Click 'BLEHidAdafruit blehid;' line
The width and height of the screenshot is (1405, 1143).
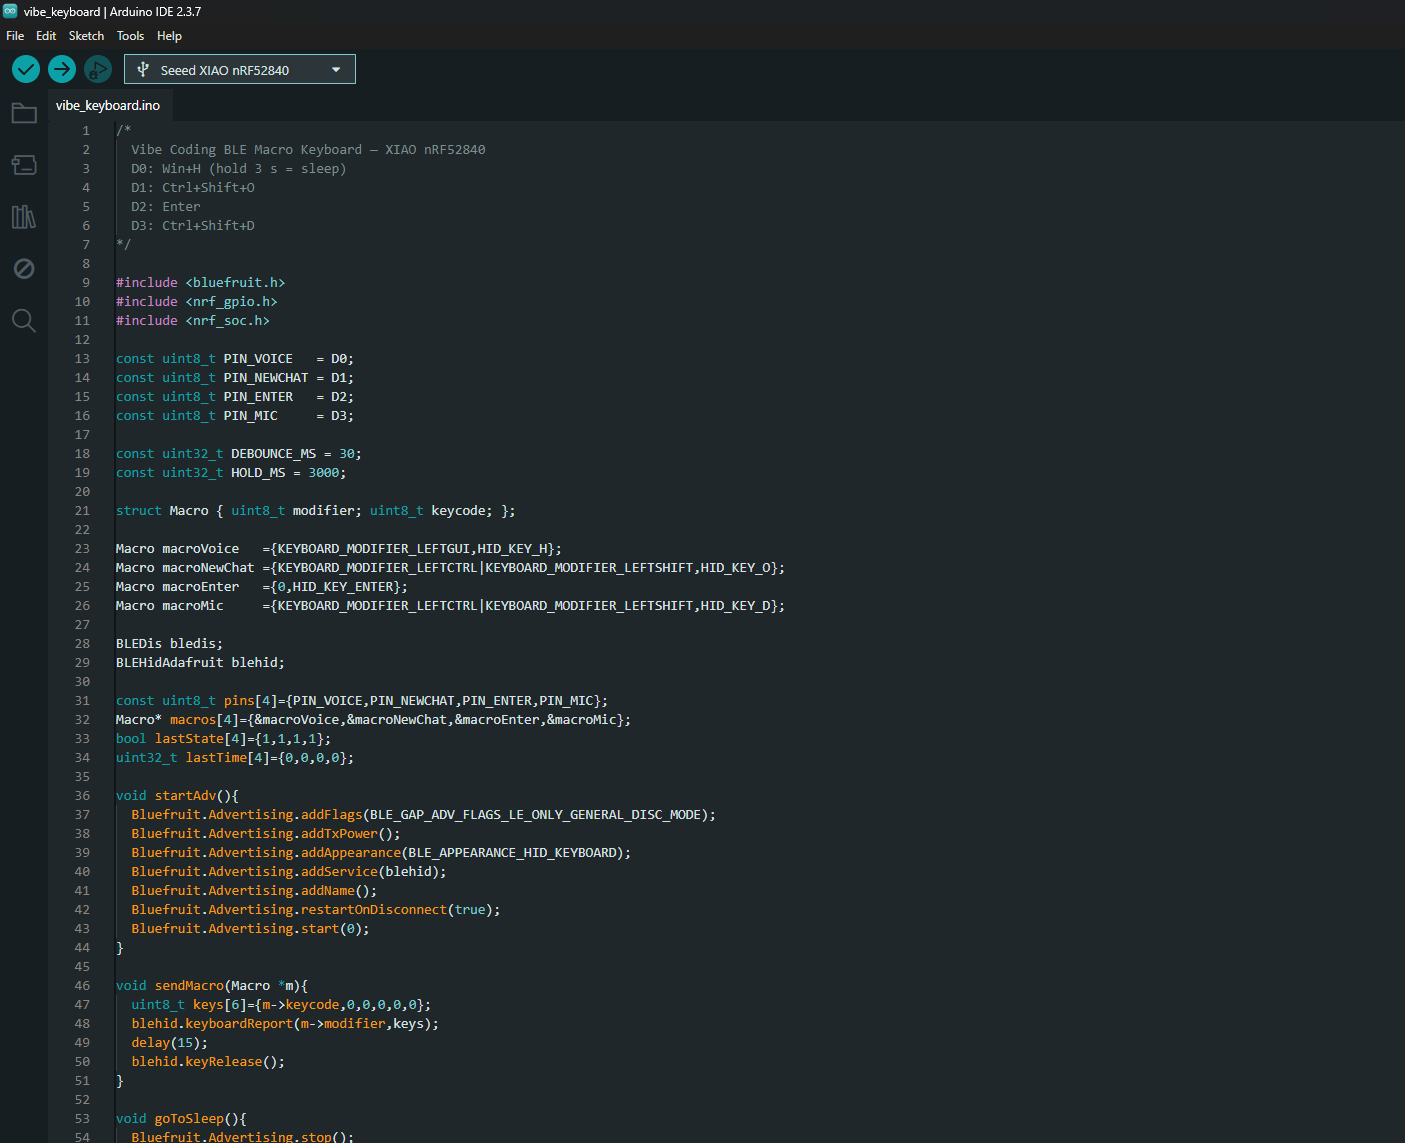[200, 663]
